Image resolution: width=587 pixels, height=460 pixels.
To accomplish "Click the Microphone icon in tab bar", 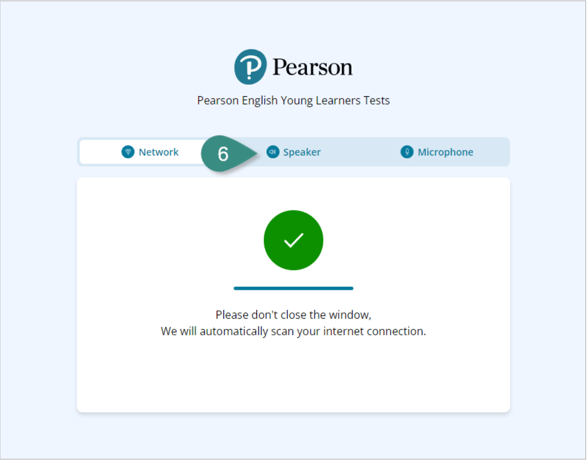I will (407, 152).
